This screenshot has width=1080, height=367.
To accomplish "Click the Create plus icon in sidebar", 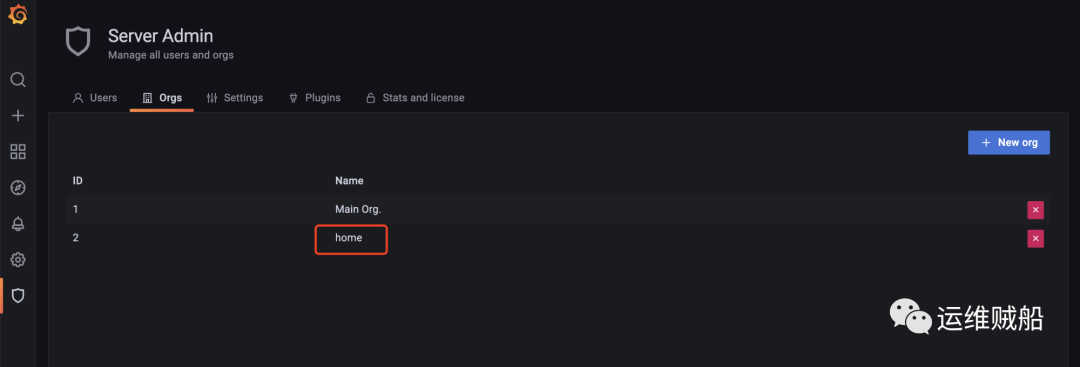I will click(x=18, y=116).
